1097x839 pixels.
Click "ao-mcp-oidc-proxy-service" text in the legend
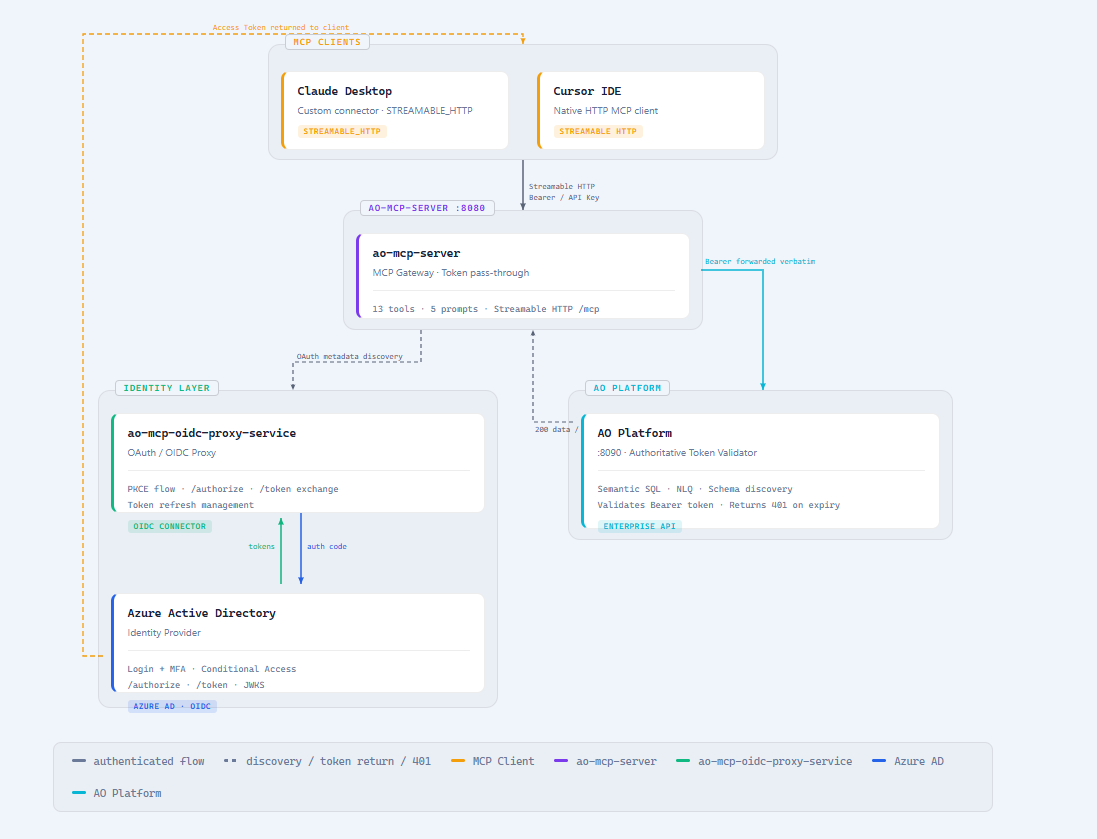pyautogui.click(x=775, y=761)
